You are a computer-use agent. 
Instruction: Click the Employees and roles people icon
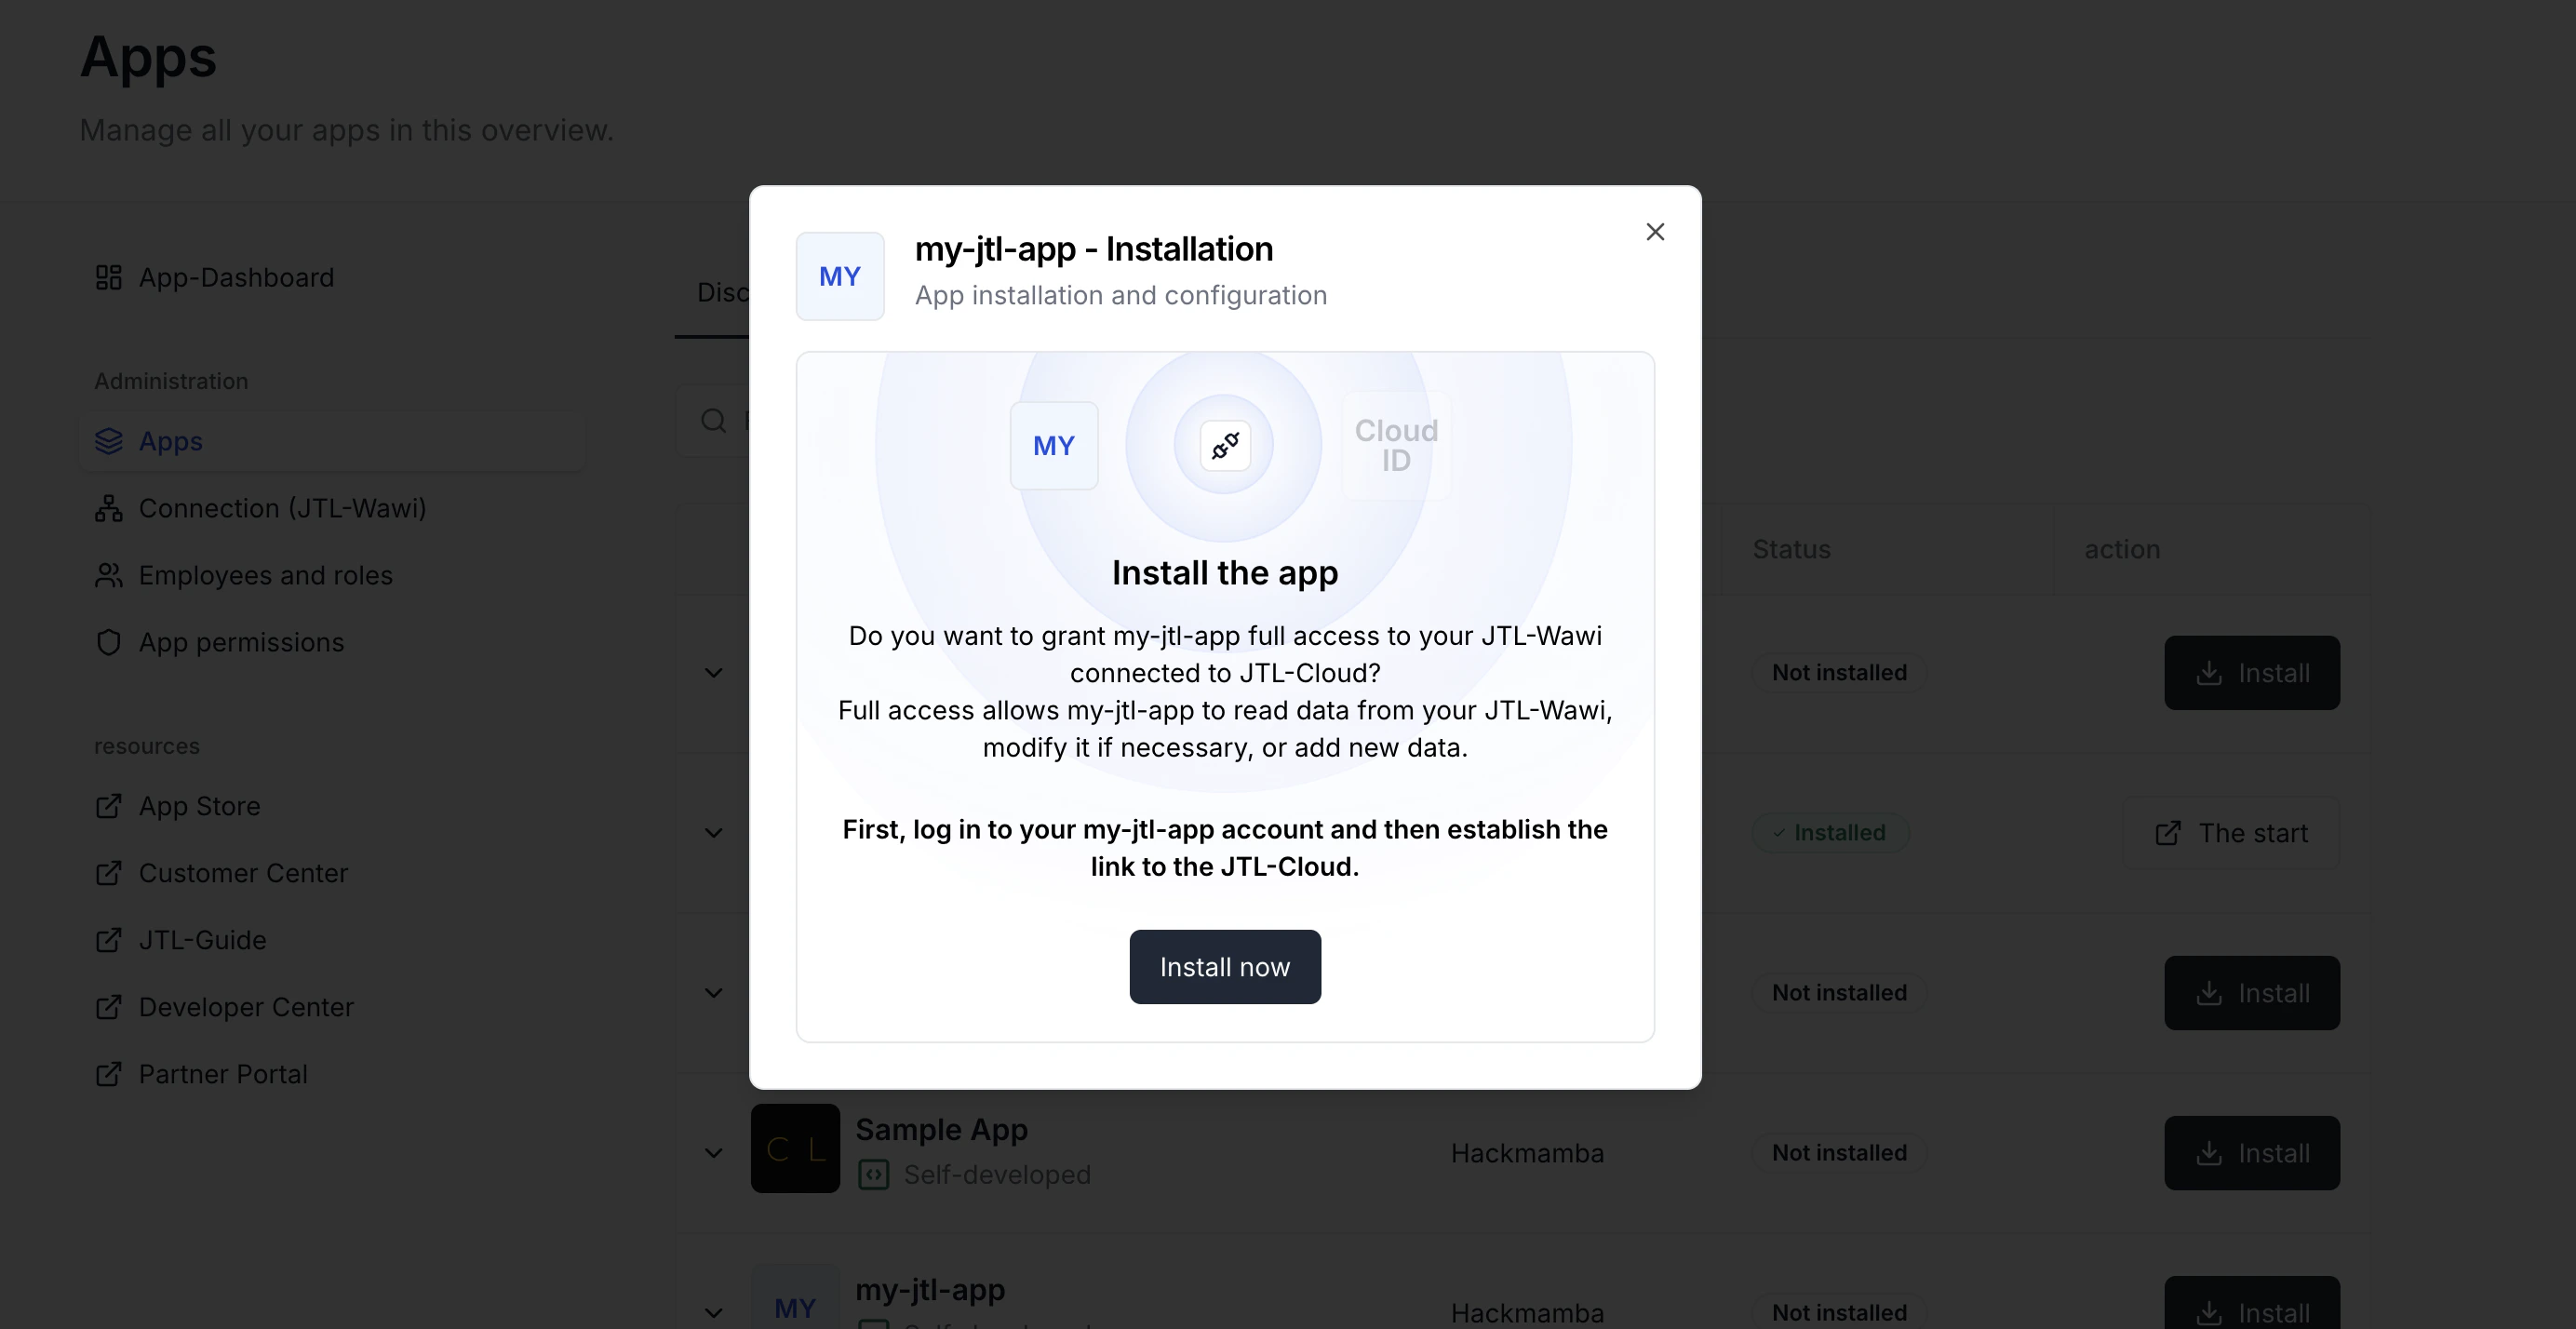click(110, 575)
